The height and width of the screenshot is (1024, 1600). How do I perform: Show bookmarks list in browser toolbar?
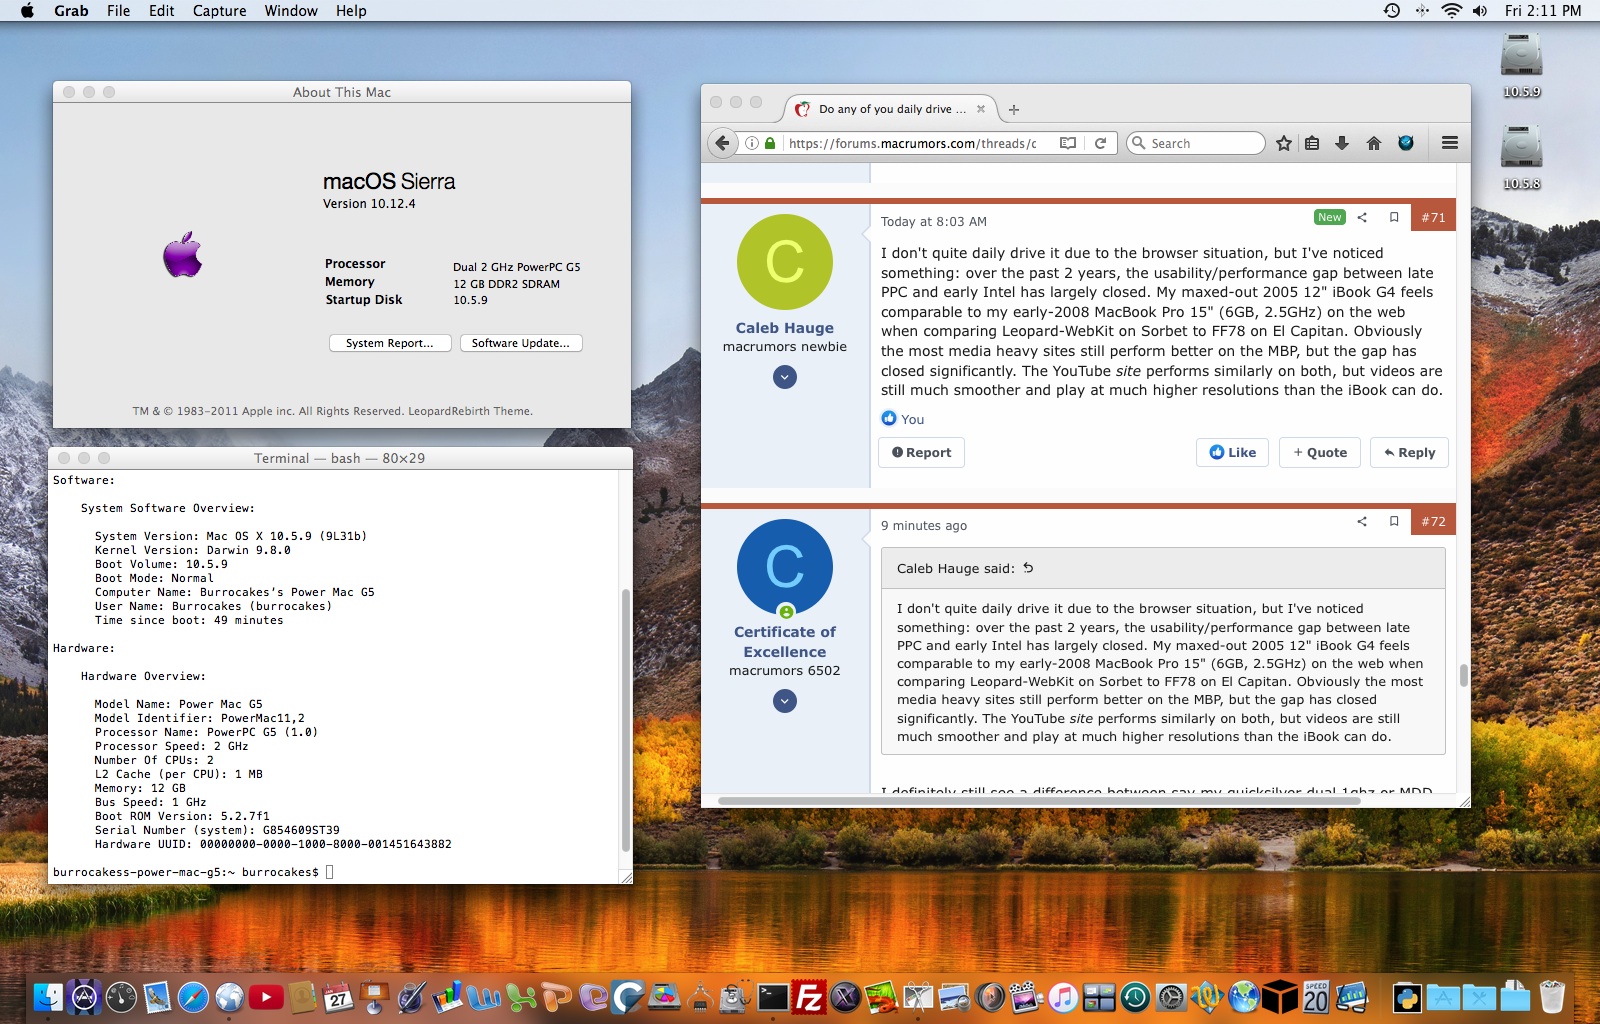[x=1312, y=143]
